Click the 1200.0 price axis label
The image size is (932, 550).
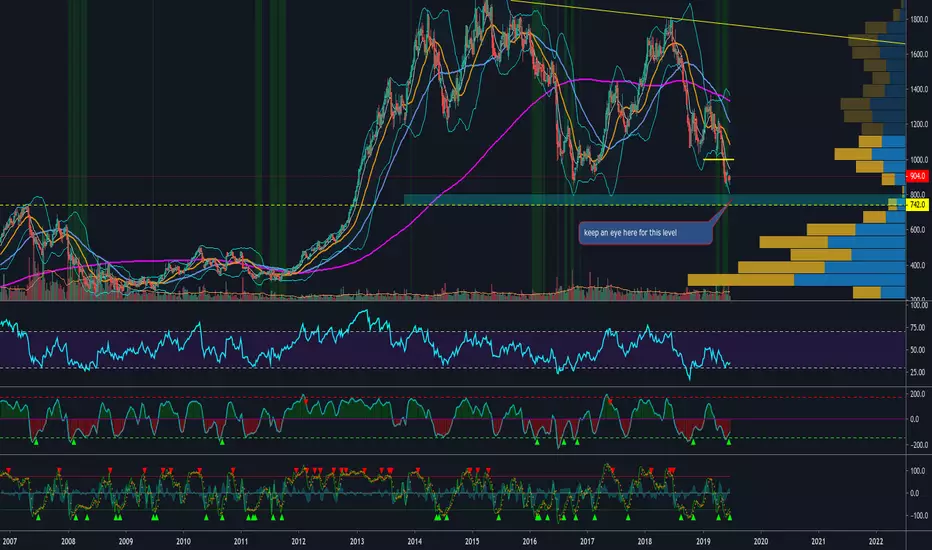pyautogui.click(x=919, y=124)
